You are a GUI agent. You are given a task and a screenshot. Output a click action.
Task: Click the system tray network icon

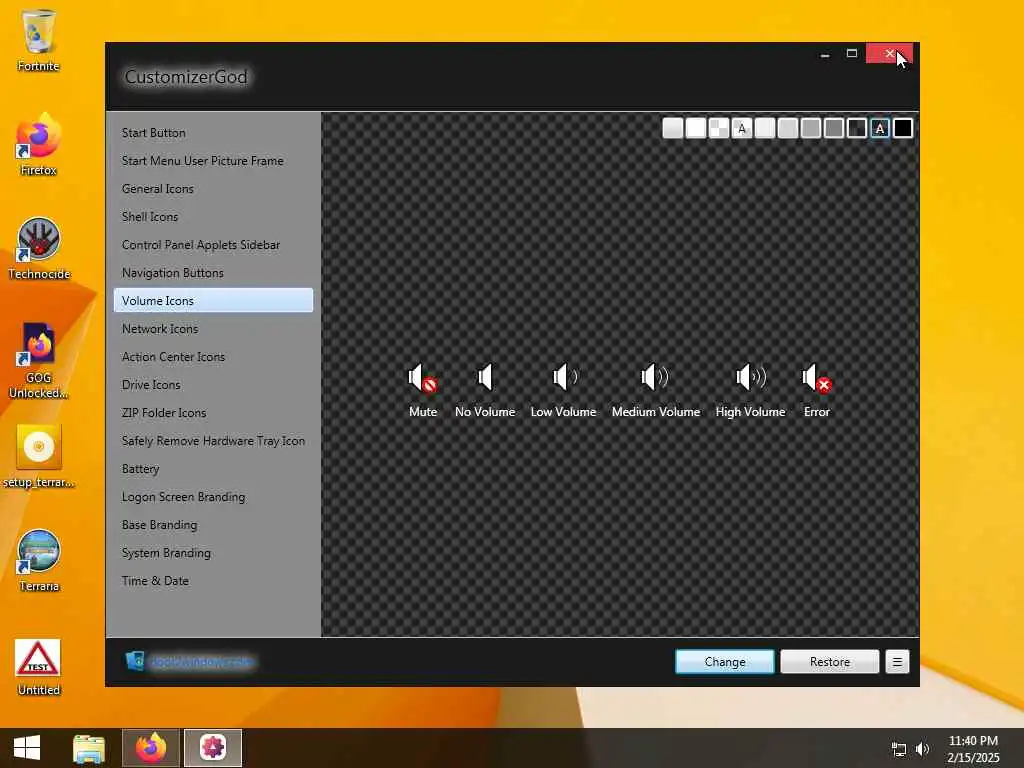[x=899, y=749]
